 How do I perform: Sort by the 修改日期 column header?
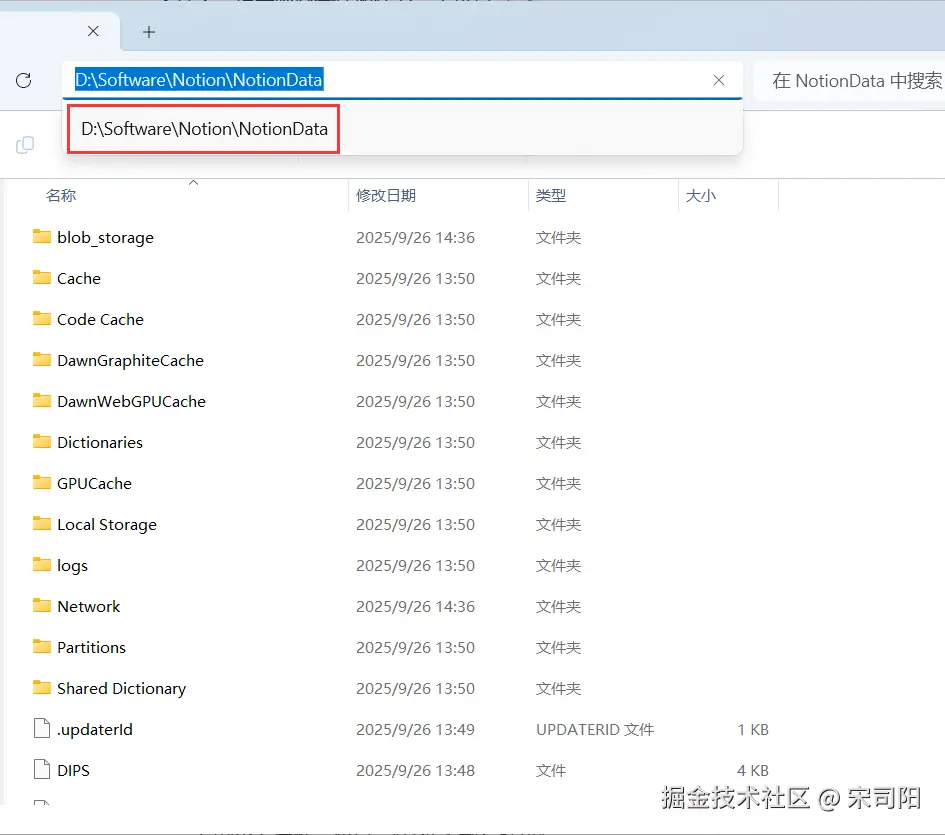click(x=386, y=195)
